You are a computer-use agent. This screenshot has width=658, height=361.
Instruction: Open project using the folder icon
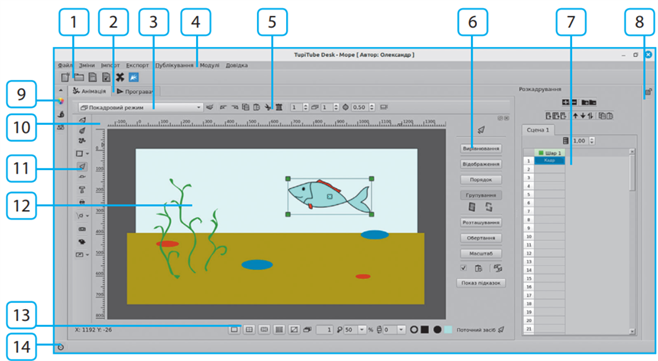(x=79, y=77)
